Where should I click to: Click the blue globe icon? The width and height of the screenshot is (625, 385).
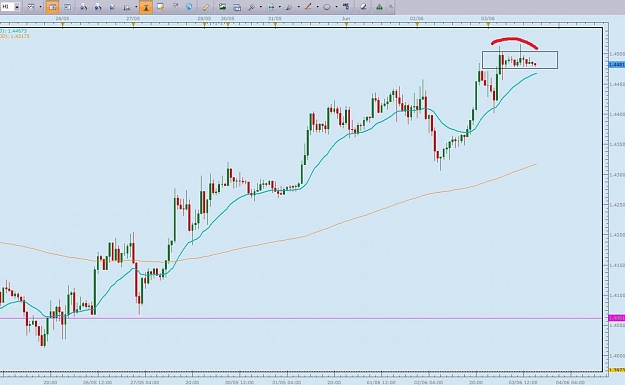click(x=189, y=6)
